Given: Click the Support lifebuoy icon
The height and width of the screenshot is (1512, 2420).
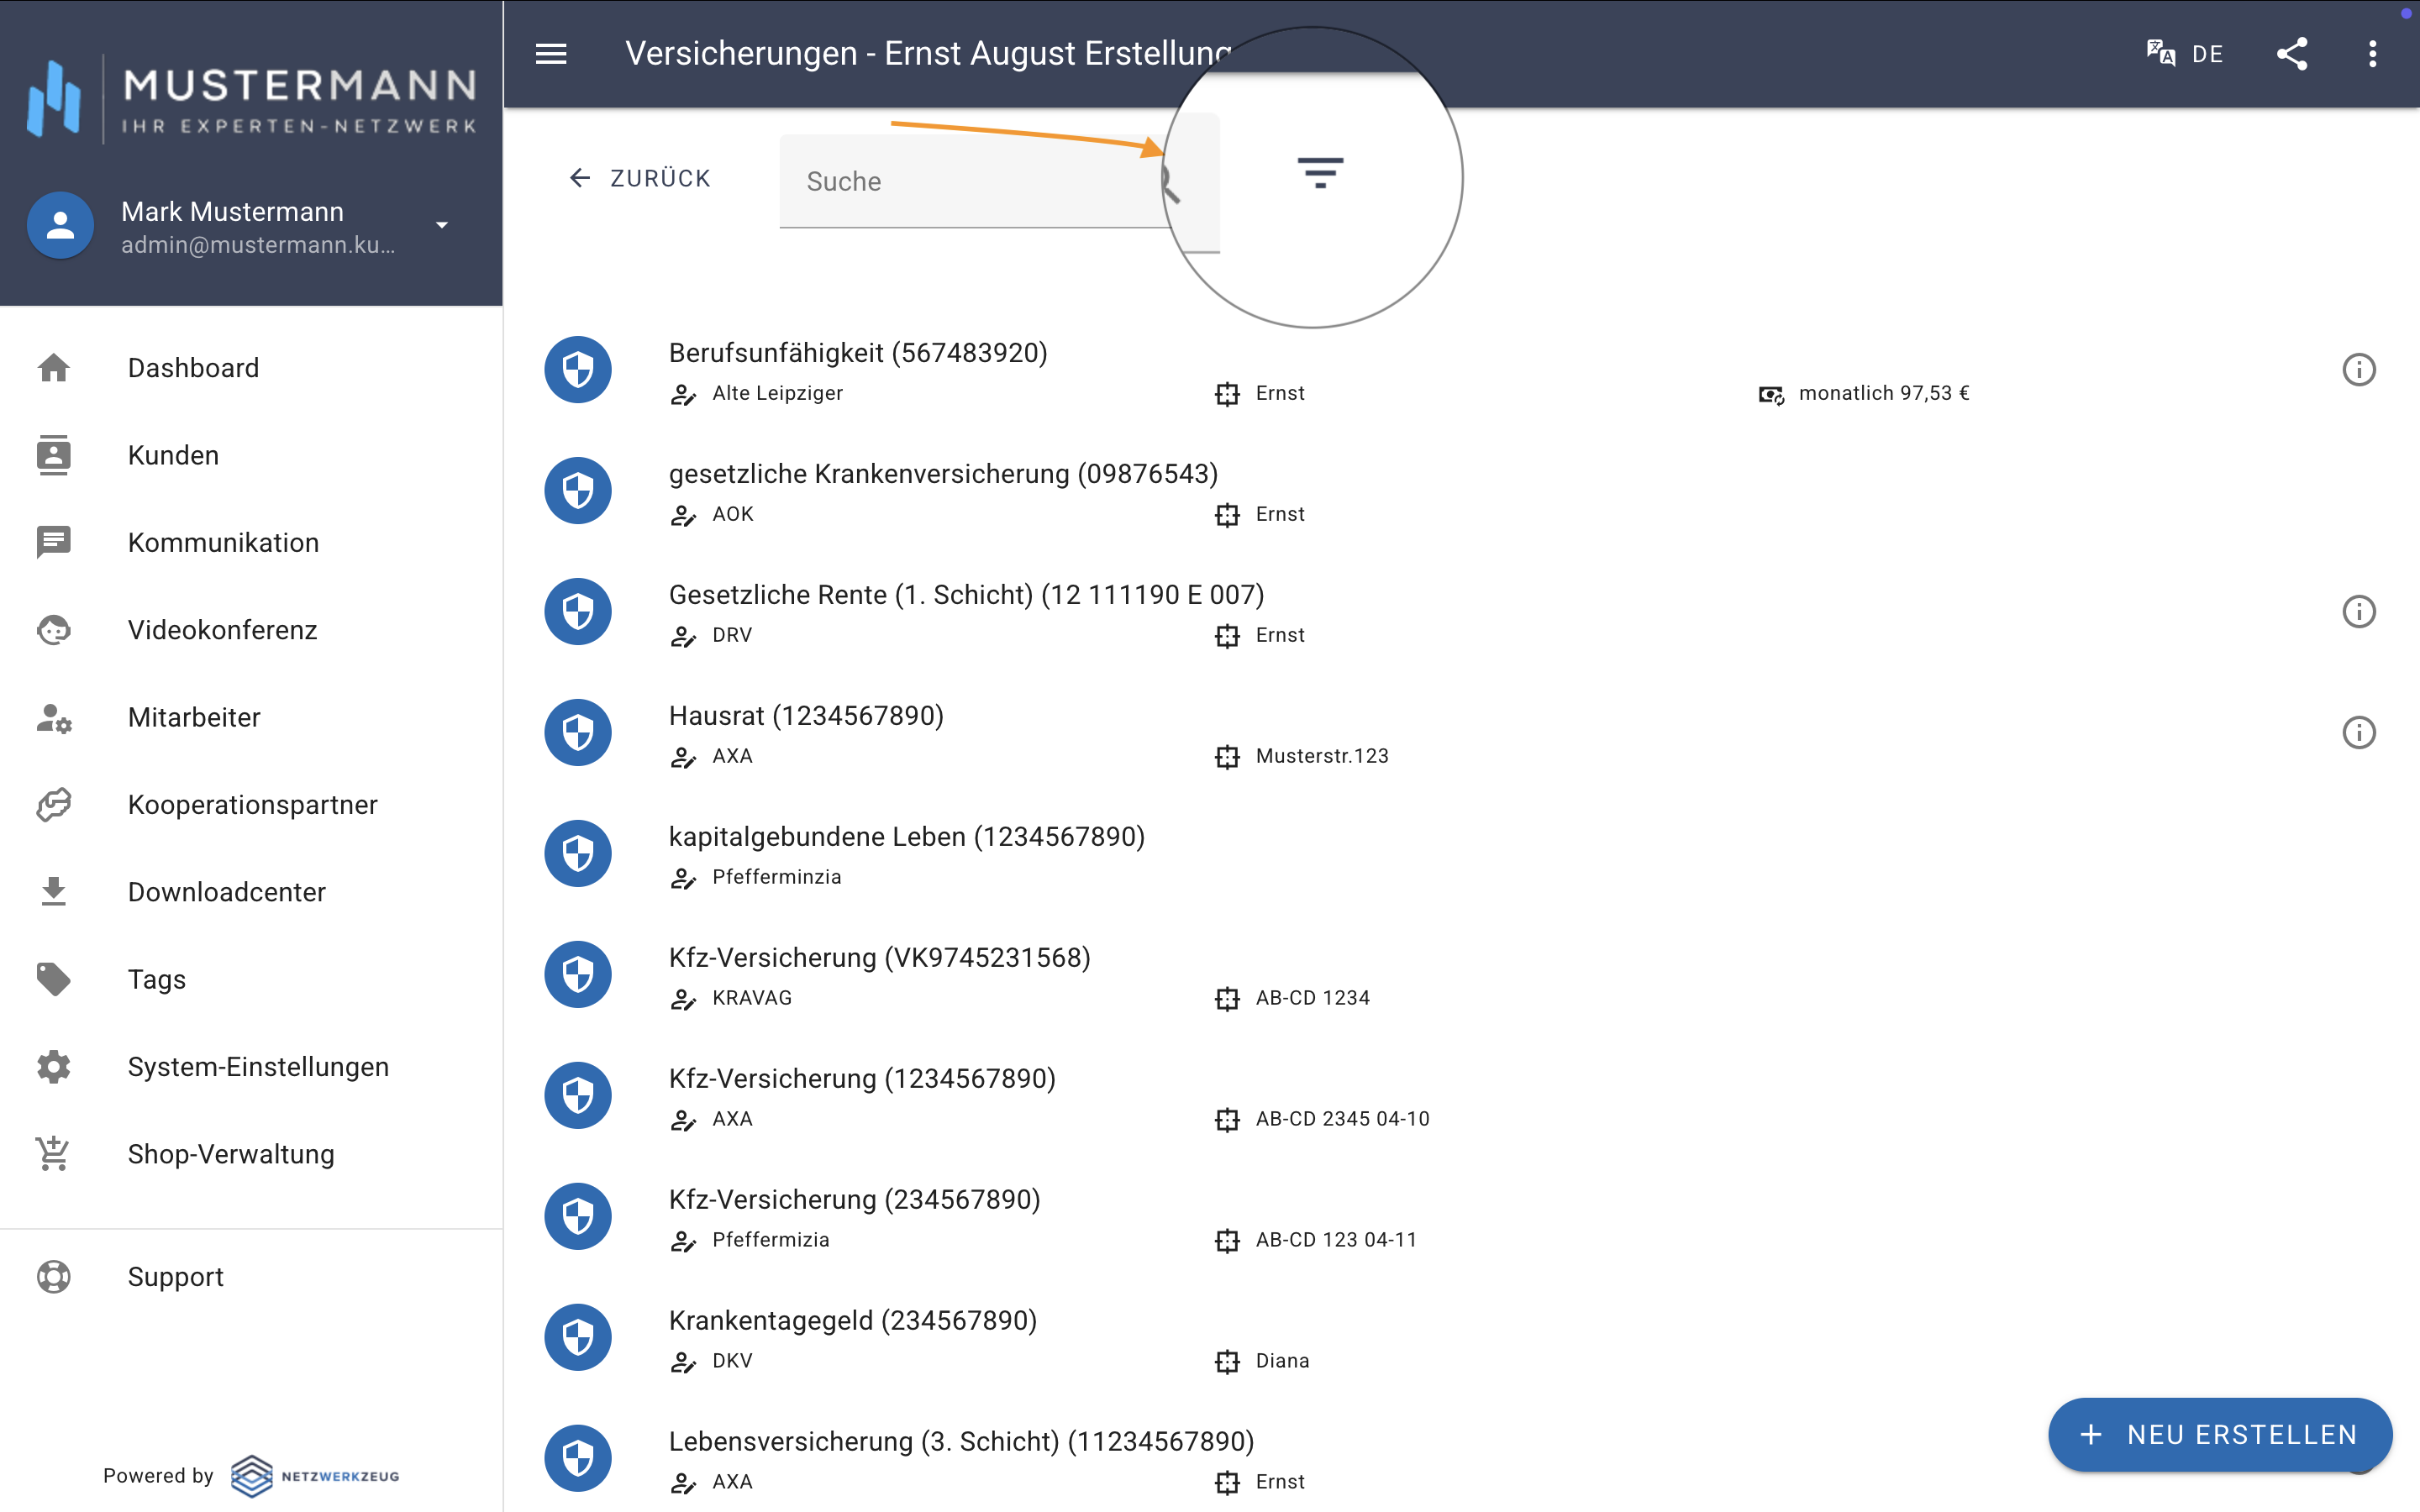Looking at the screenshot, I should click(x=54, y=1277).
